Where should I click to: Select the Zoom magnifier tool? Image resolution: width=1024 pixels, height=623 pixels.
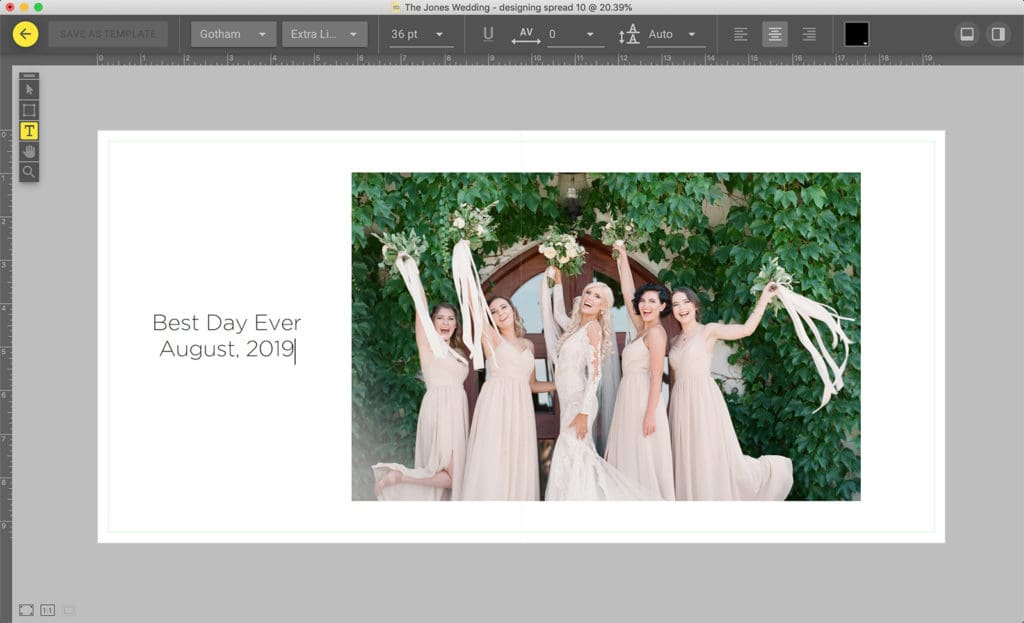[x=29, y=171]
